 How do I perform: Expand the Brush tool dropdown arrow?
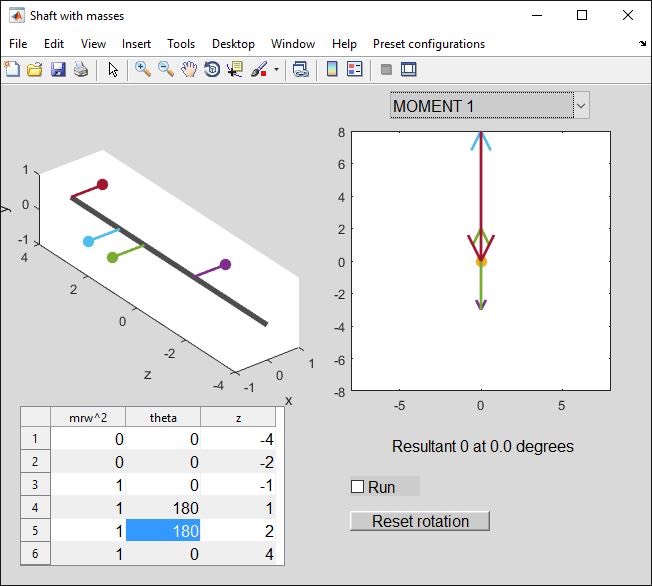pyautogui.click(x=276, y=71)
